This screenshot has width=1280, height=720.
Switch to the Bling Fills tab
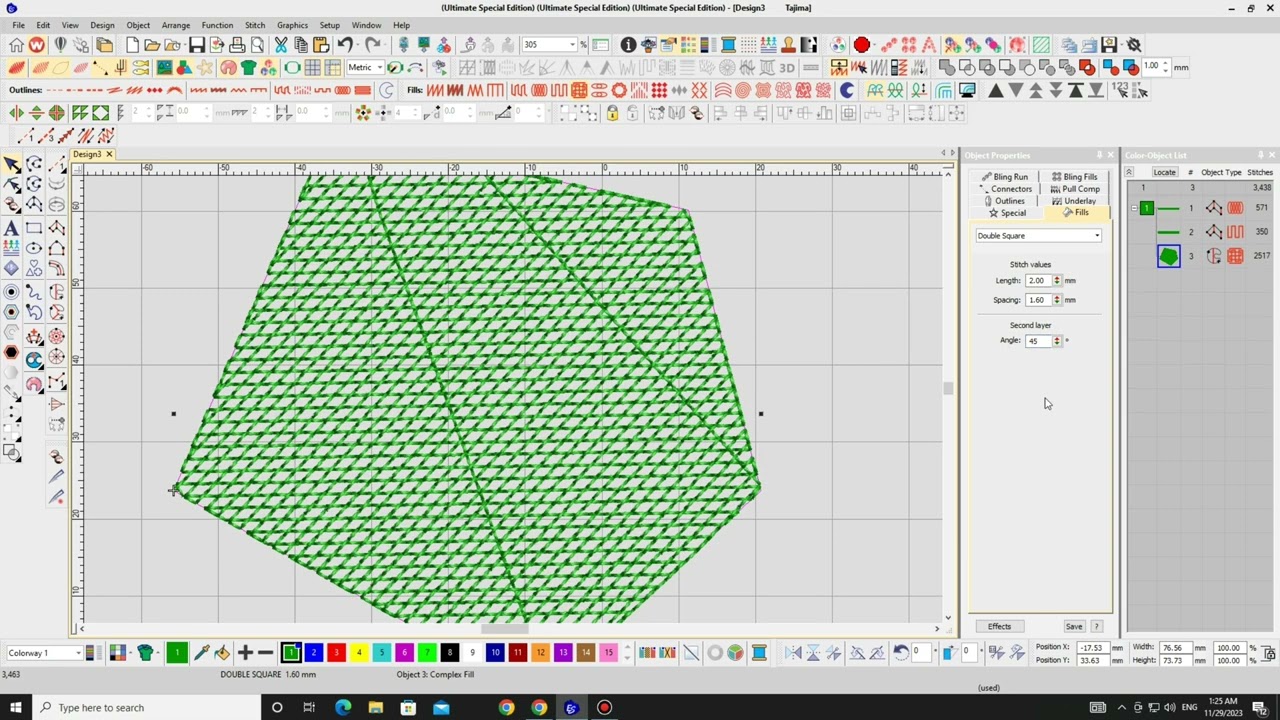pyautogui.click(x=1074, y=177)
